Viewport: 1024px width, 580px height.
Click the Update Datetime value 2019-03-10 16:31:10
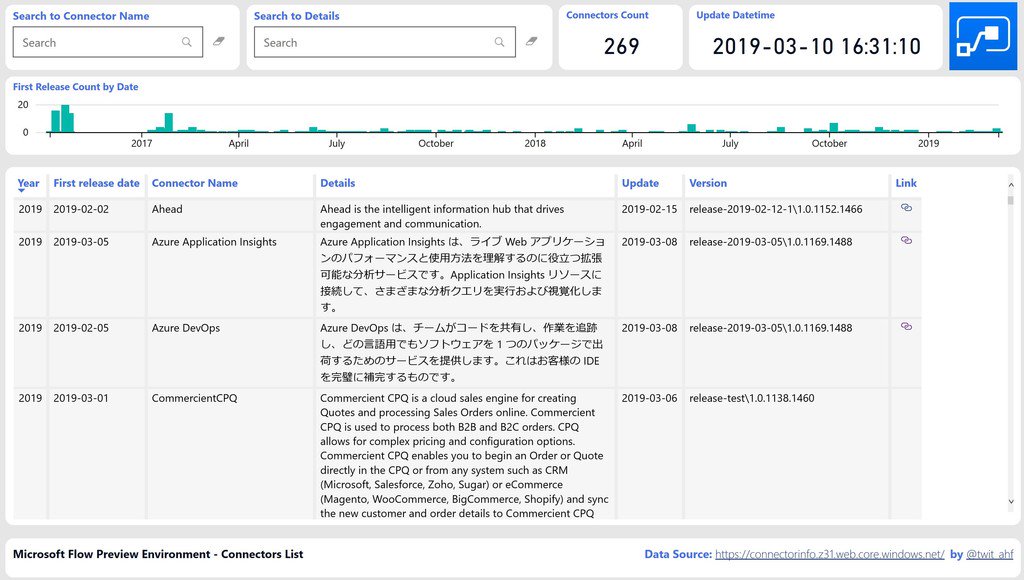pyautogui.click(x=816, y=46)
